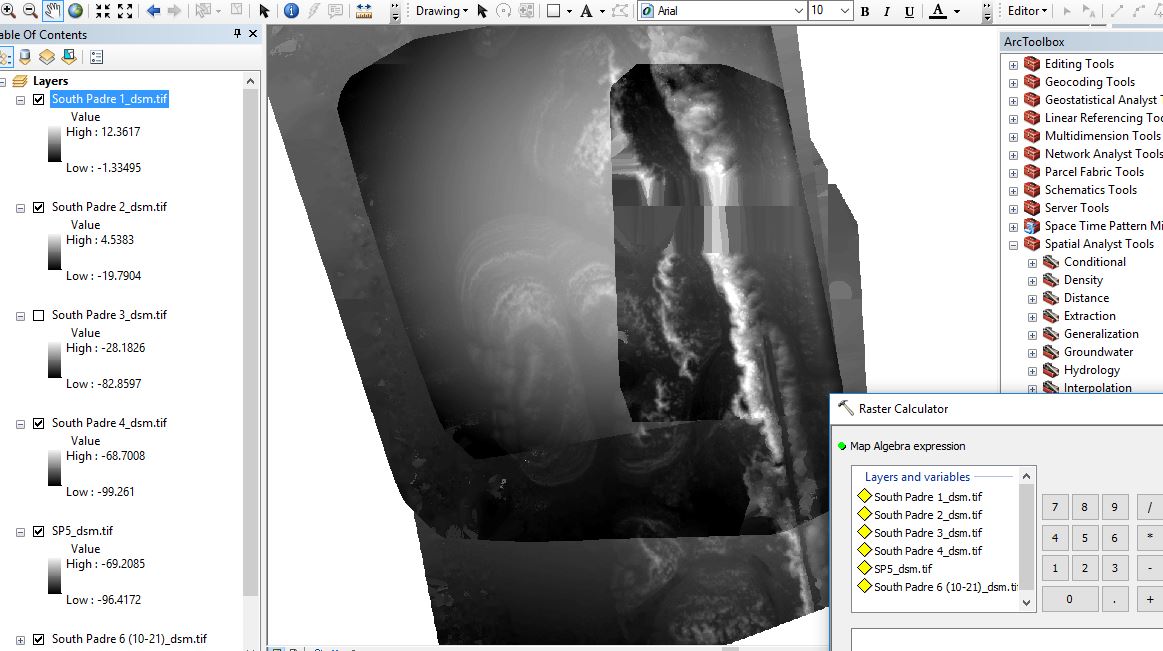The image size is (1163, 651).
Task: Collapse Spatial Analyst Tools toolbox
Action: (x=1013, y=245)
